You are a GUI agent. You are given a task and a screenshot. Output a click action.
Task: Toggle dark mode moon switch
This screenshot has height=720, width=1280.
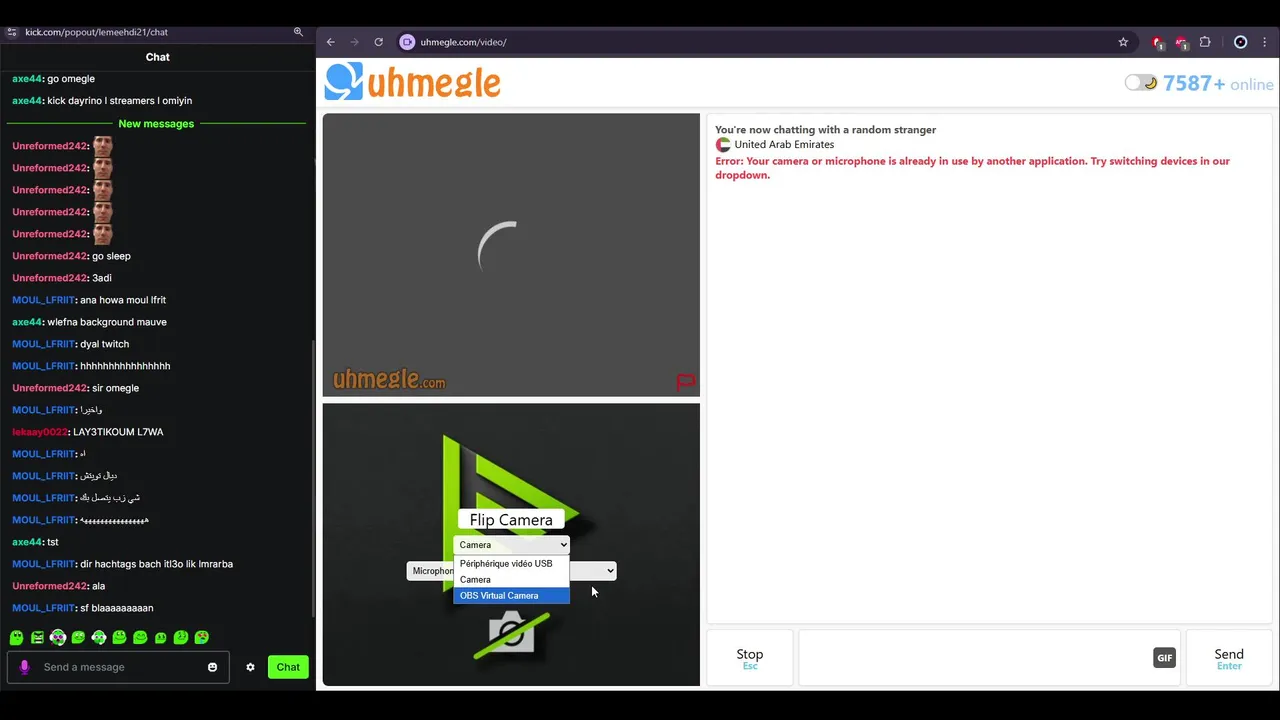click(1141, 83)
